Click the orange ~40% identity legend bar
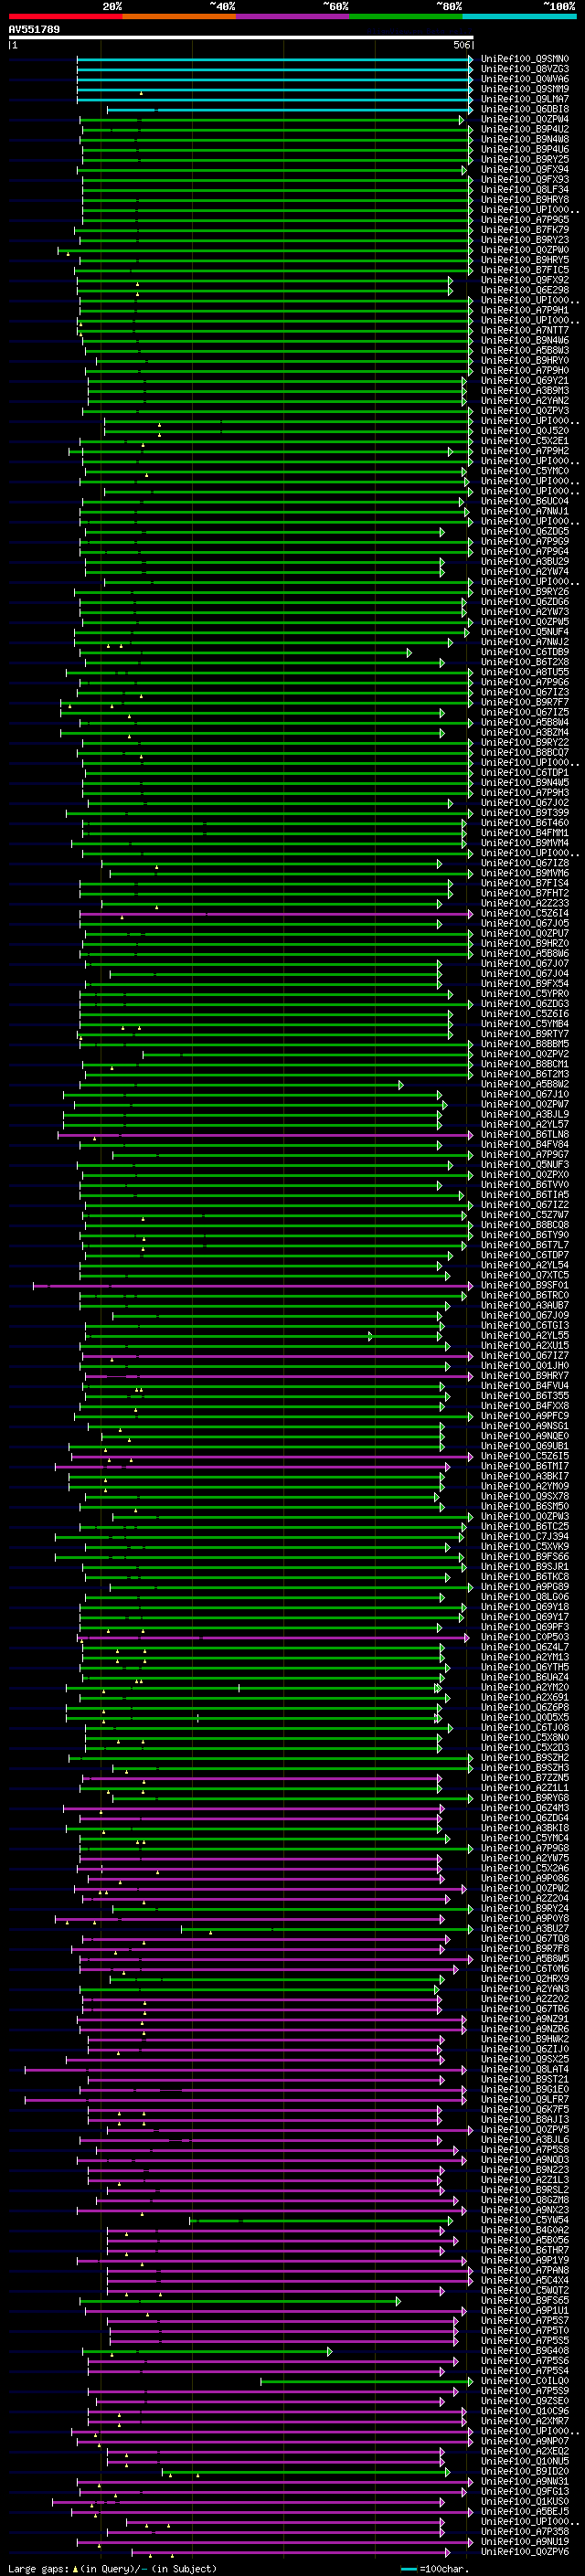 [x=179, y=16]
